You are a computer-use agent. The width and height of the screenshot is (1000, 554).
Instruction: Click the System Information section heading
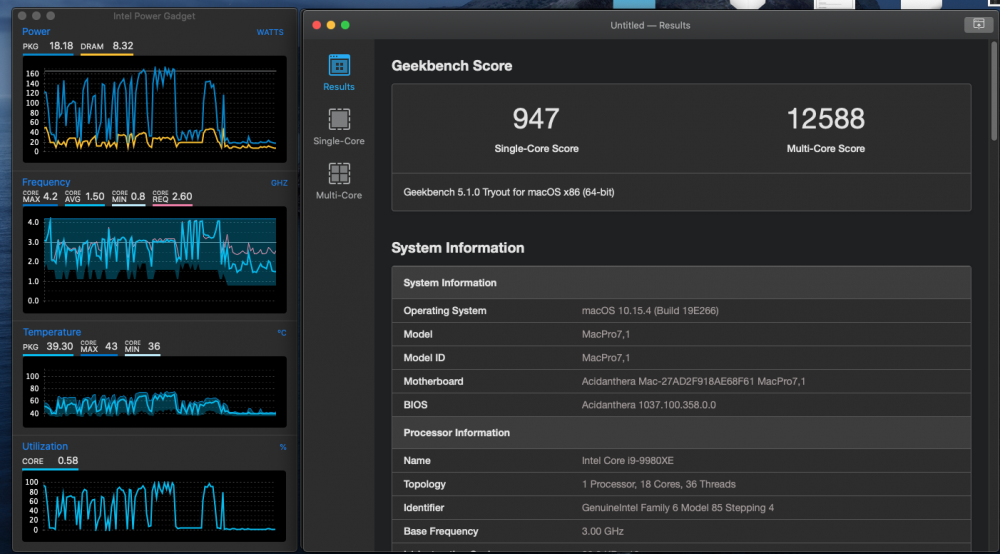457,248
